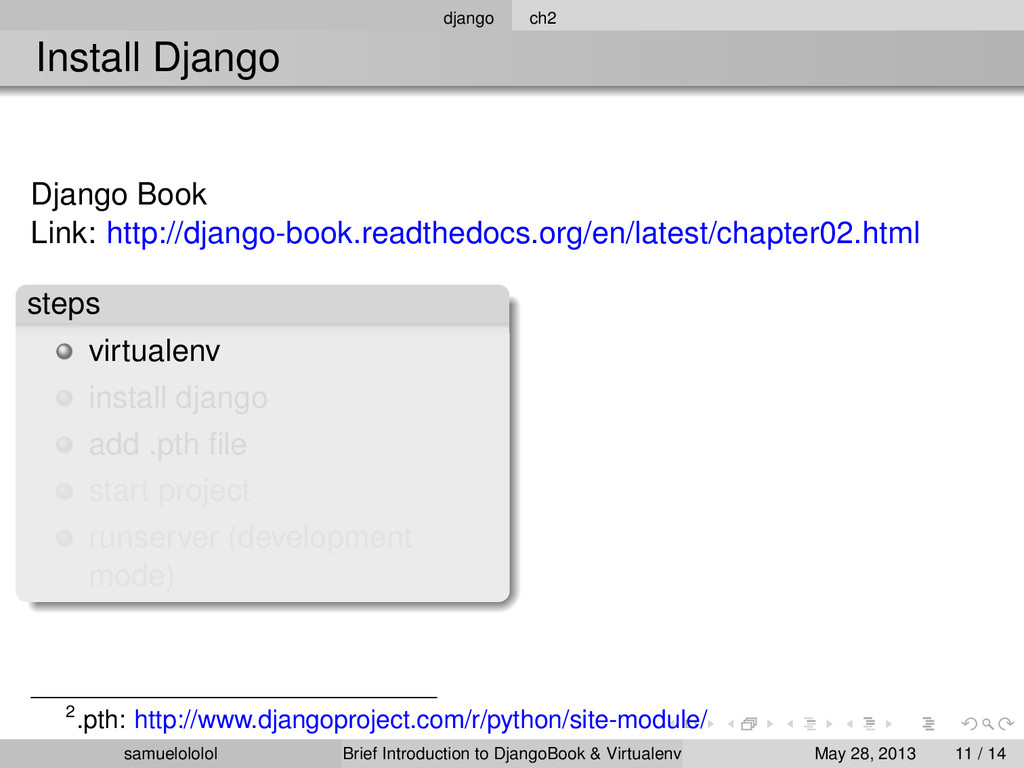Click the go-forward curved arrow icon

pyautogui.click(x=1006, y=724)
